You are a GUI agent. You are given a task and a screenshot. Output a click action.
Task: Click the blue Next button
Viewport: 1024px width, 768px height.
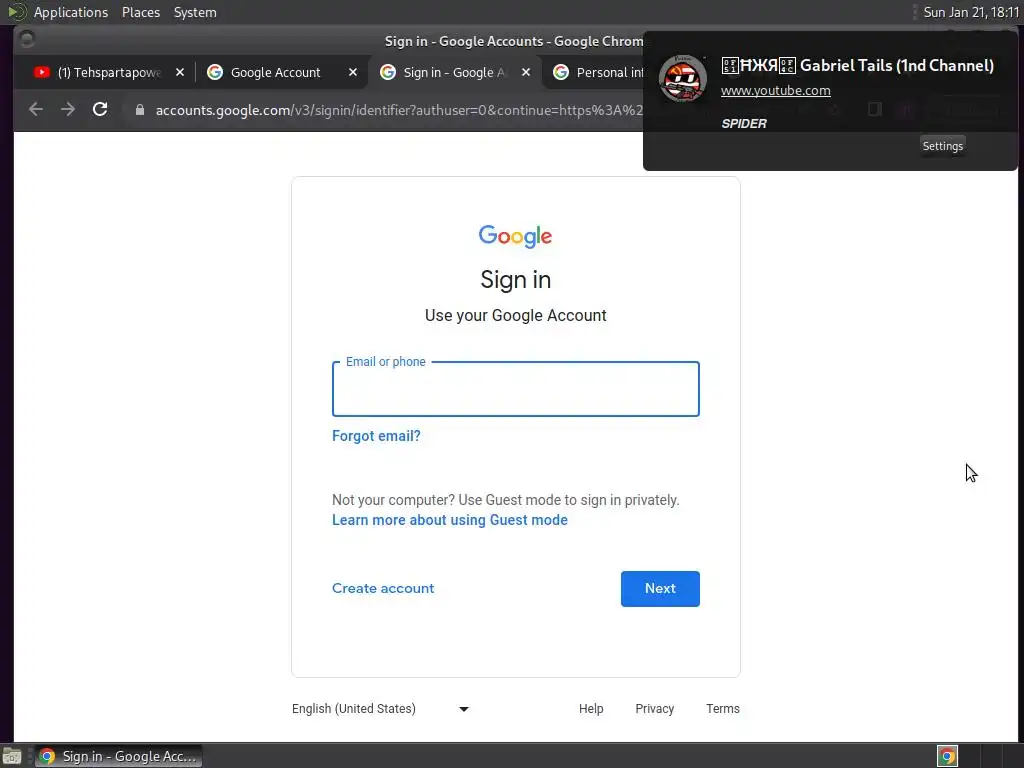(660, 589)
